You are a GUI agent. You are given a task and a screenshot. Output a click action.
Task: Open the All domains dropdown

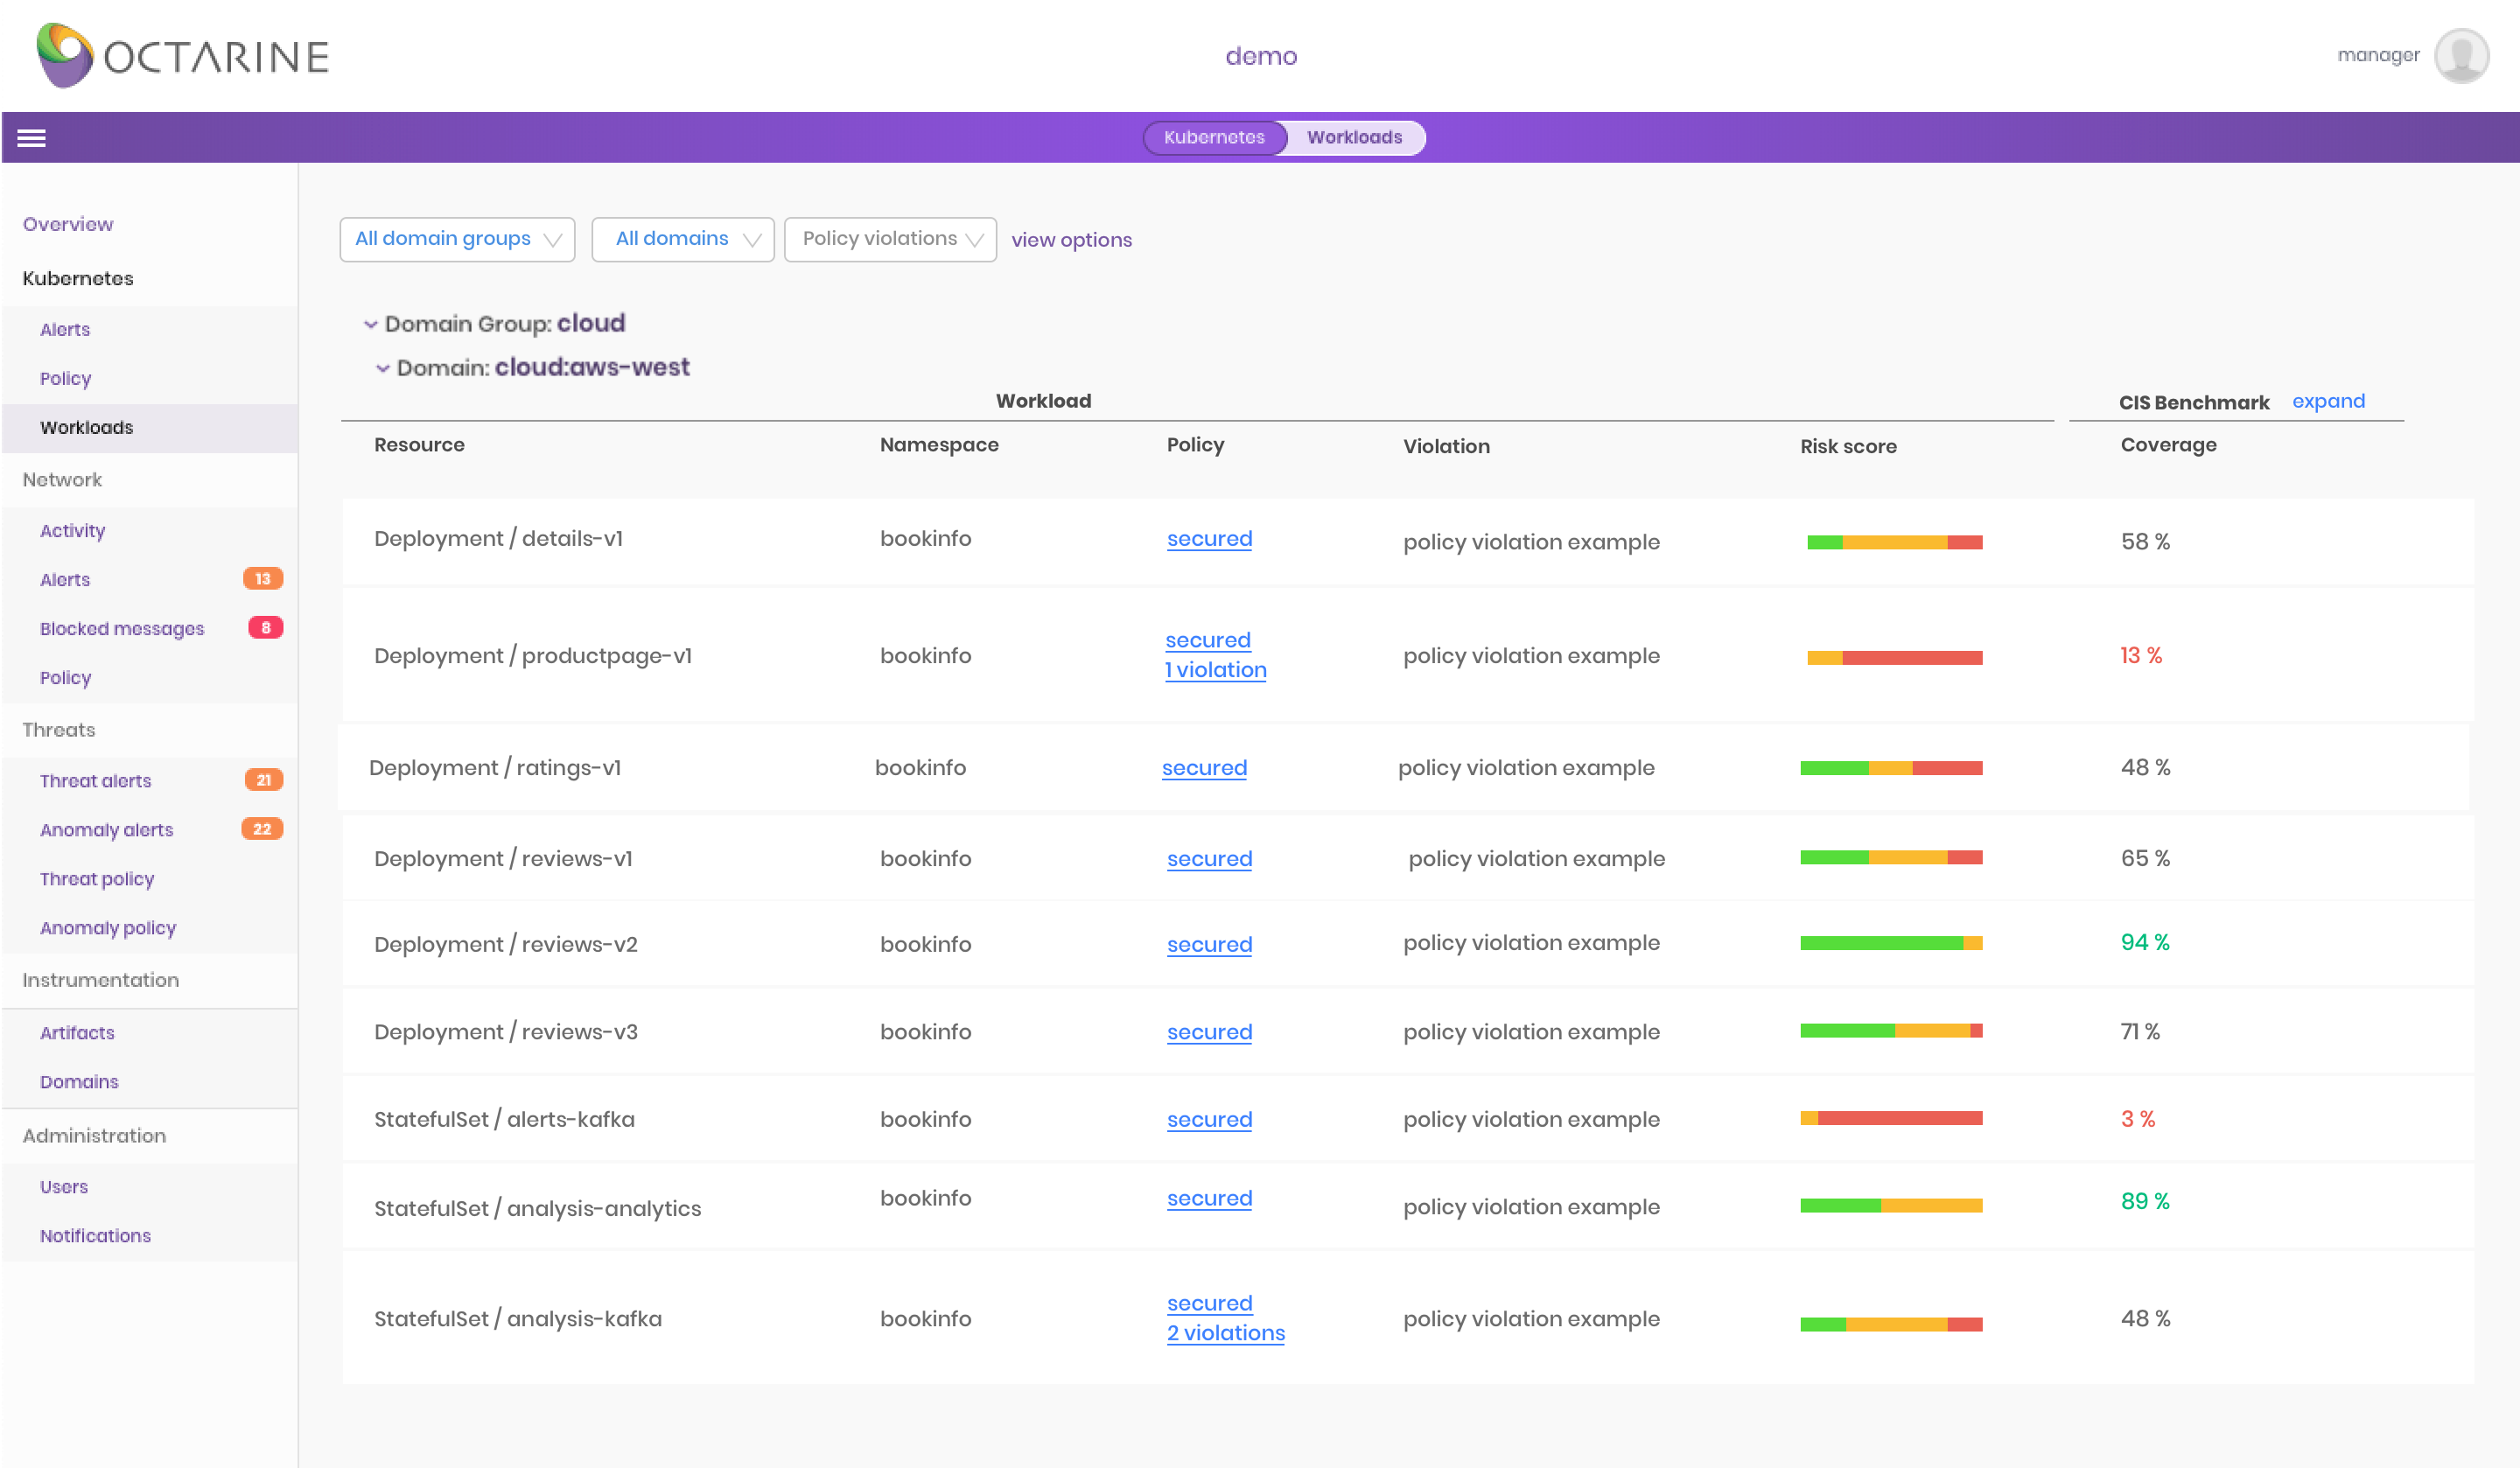coord(683,239)
